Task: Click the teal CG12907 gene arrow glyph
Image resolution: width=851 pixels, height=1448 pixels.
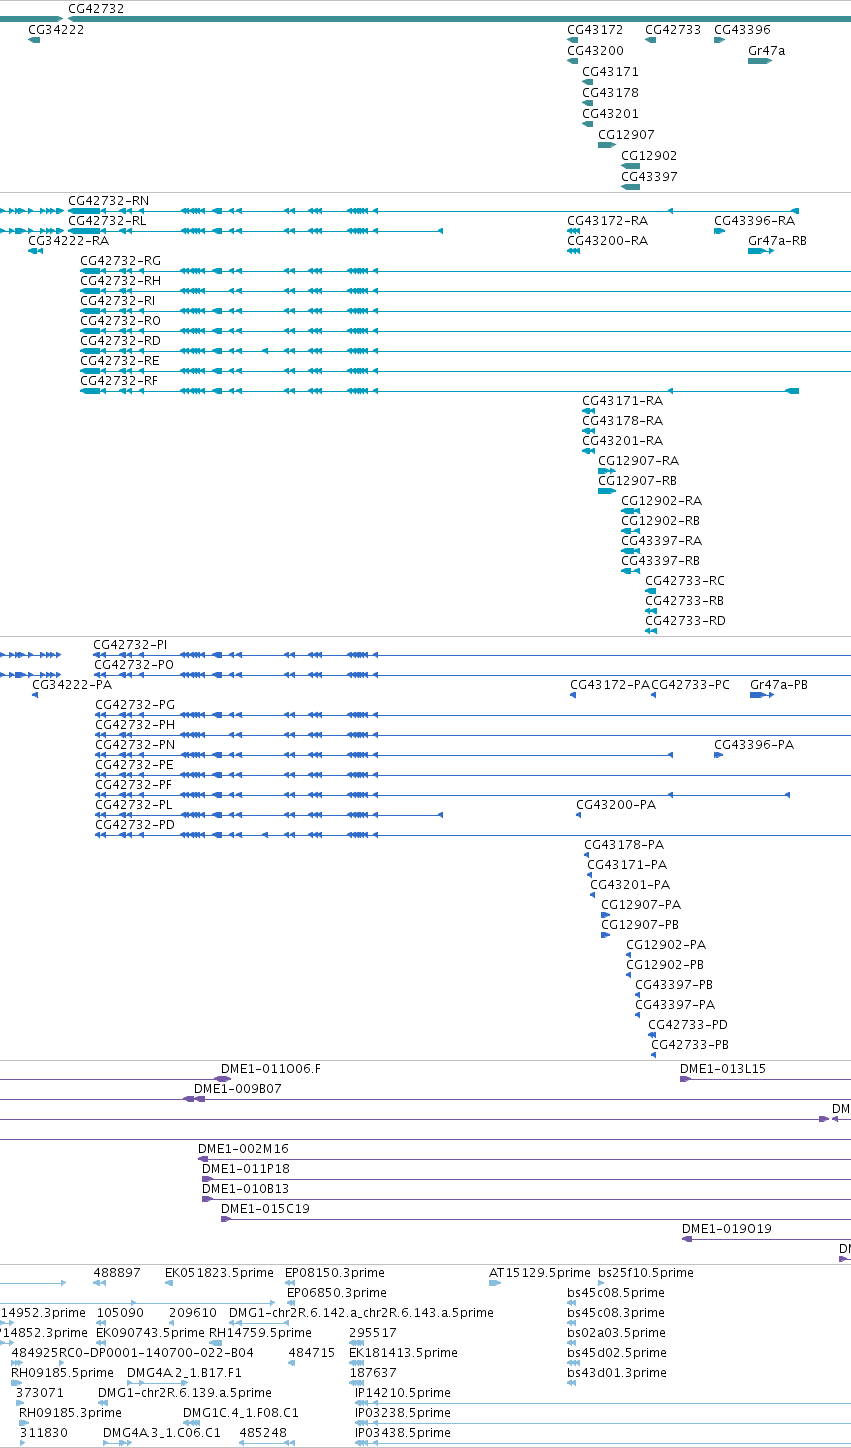Action: click(x=607, y=145)
